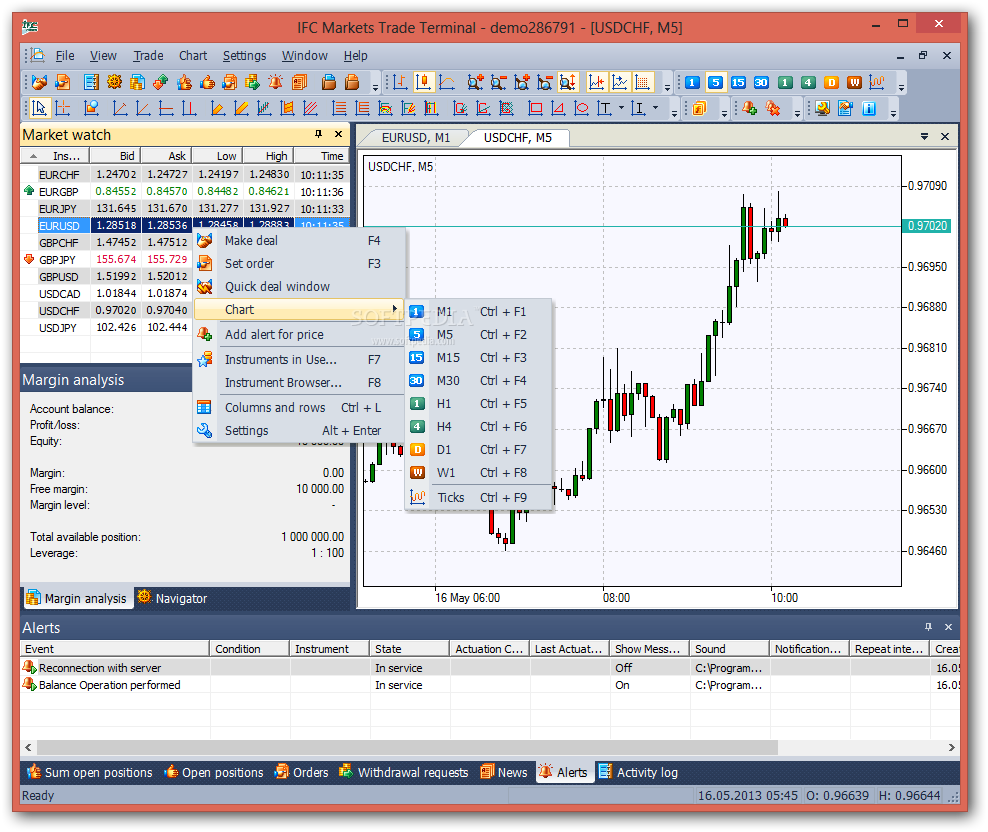Viewport: 988px width, 832px height.
Task: Toggle line chart type in toolbar
Action: [x=447, y=83]
